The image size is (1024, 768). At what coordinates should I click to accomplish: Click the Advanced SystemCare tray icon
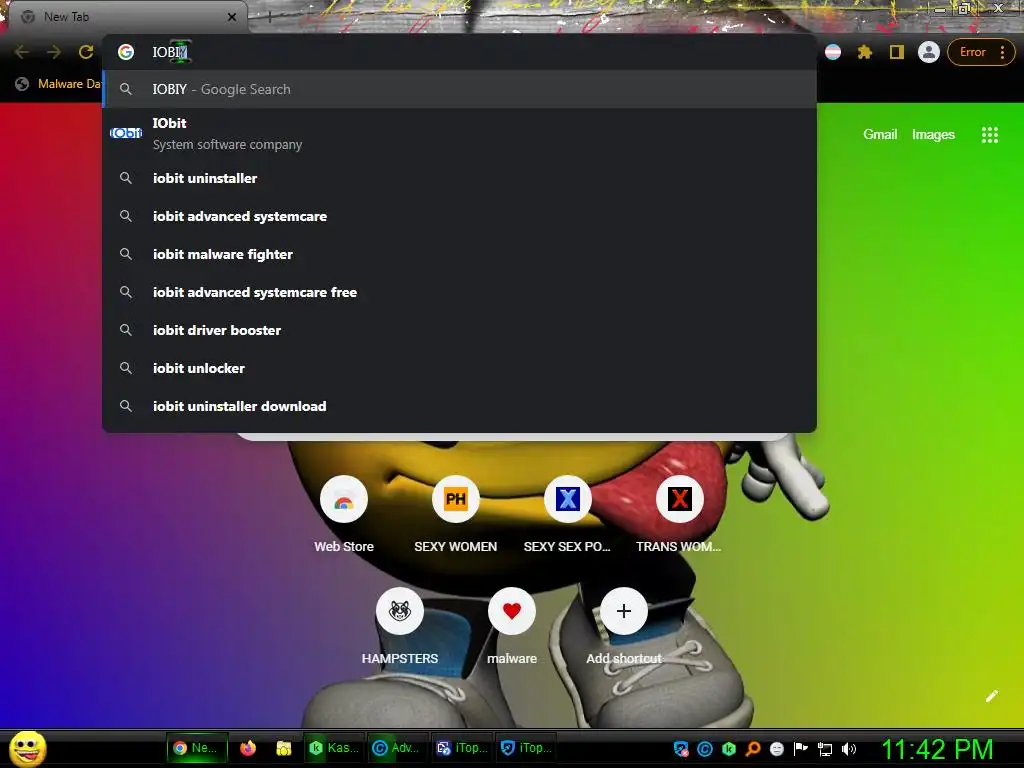pyautogui.click(x=705, y=749)
